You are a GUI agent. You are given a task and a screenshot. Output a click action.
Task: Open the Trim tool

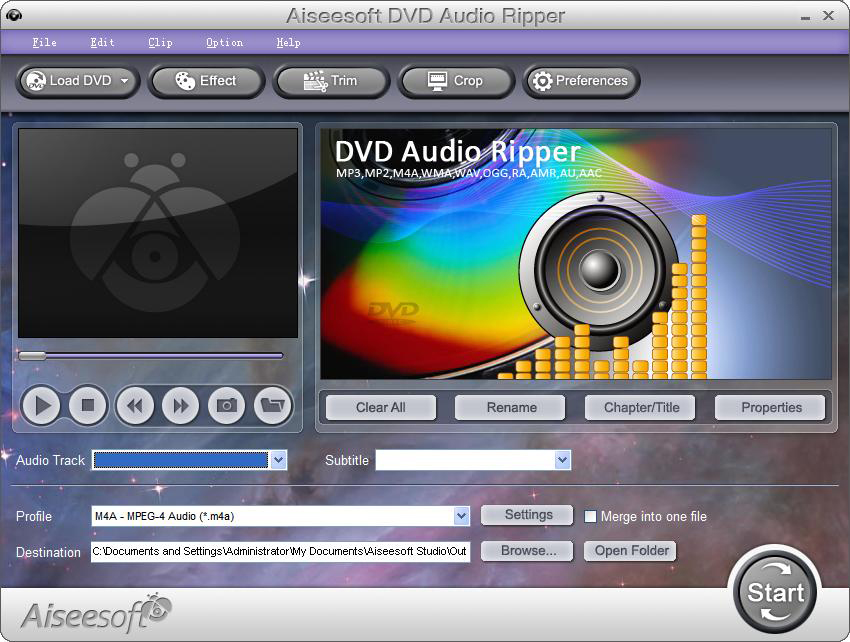tap(331, 81)
